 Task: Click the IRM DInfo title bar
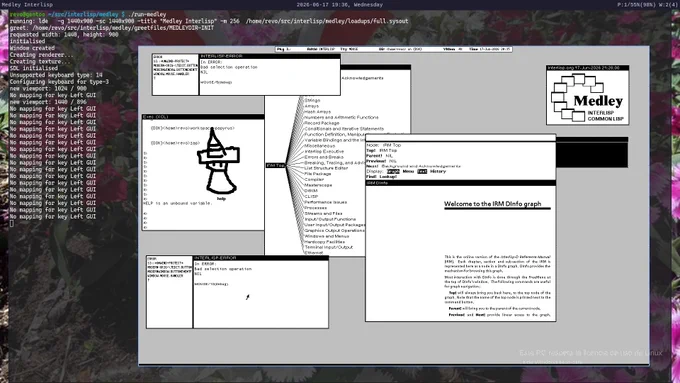(461, 183)
